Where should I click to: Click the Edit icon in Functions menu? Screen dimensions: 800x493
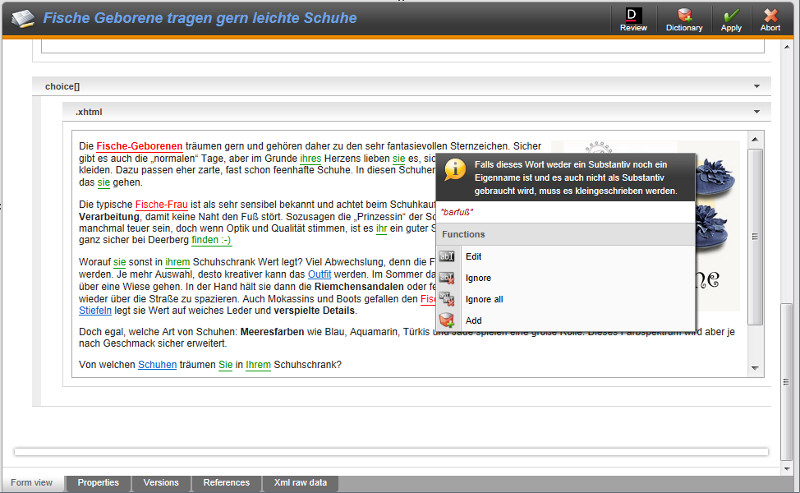click(447, 256)
